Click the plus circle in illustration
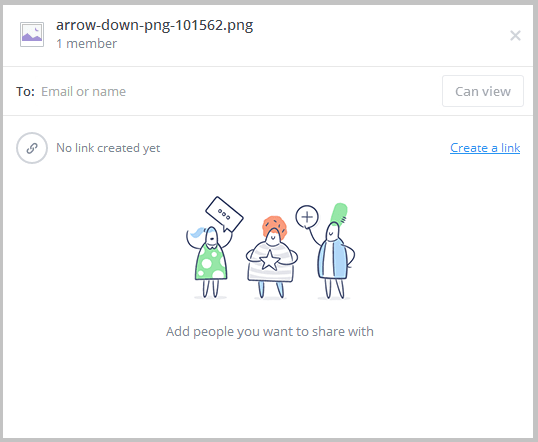Viewport: 538px width, 442px height. coord(307,217)
